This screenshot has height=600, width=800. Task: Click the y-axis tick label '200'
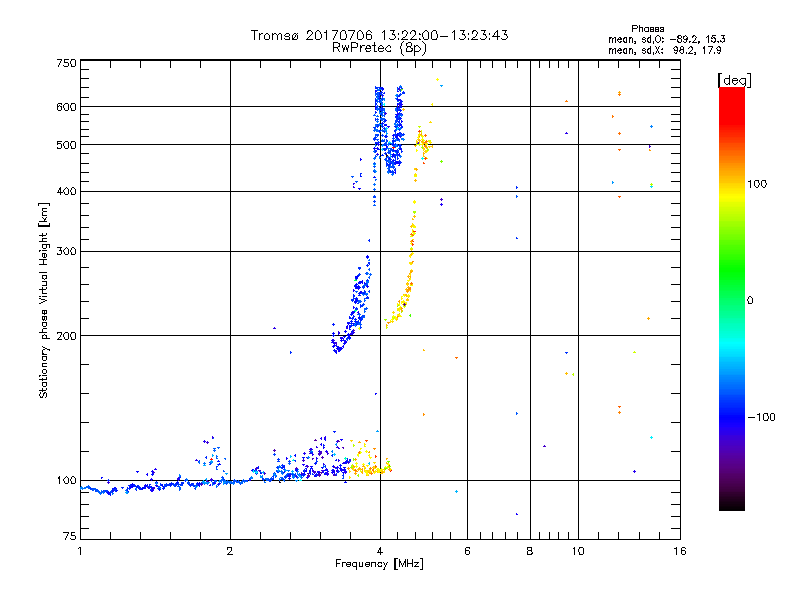[66, 336]
